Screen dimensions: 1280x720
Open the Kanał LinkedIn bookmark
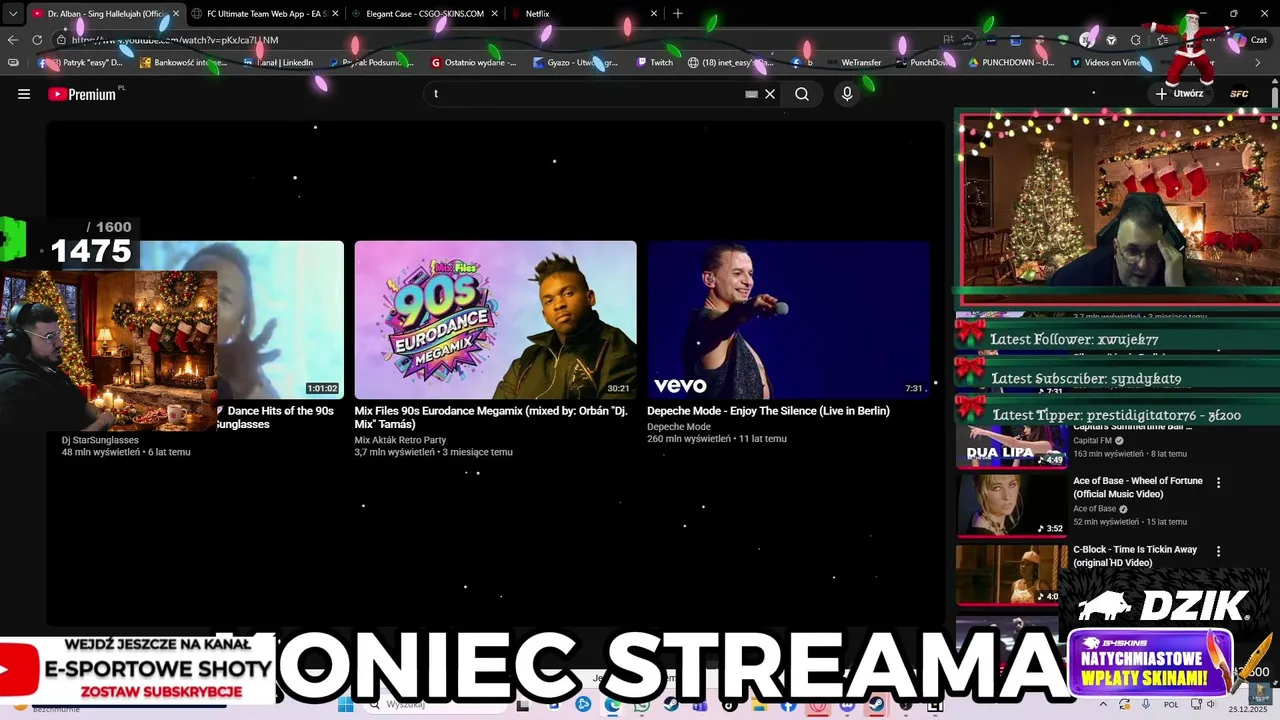pos(279,62)
